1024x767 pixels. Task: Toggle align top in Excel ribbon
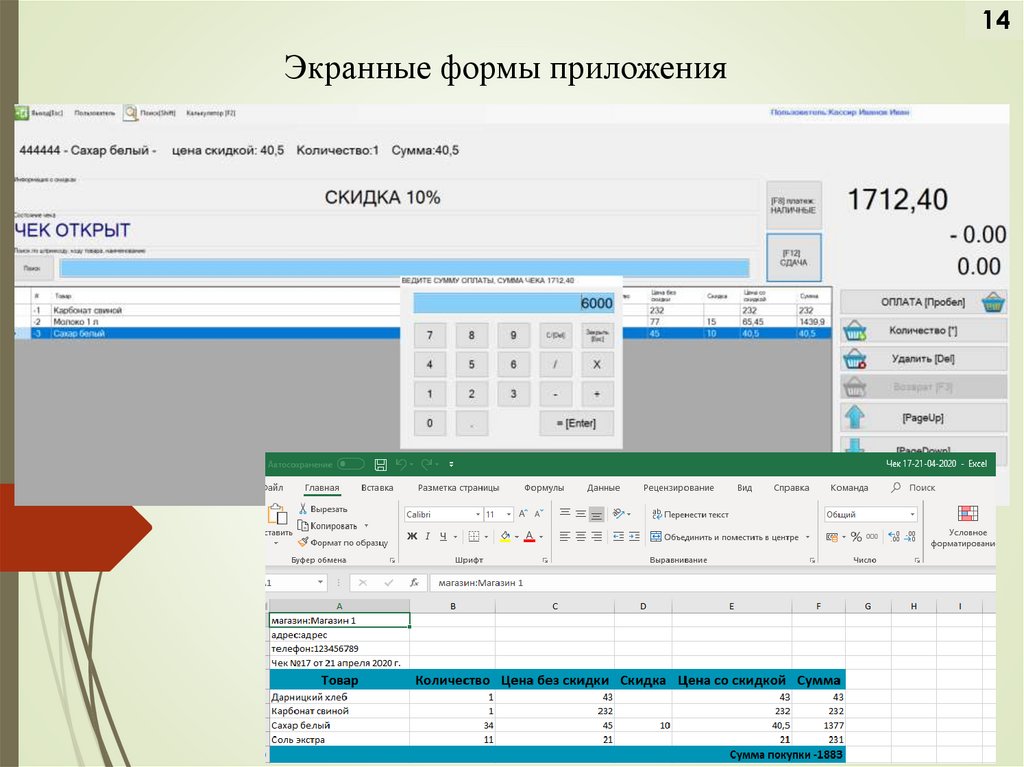[x=565, y=514]
